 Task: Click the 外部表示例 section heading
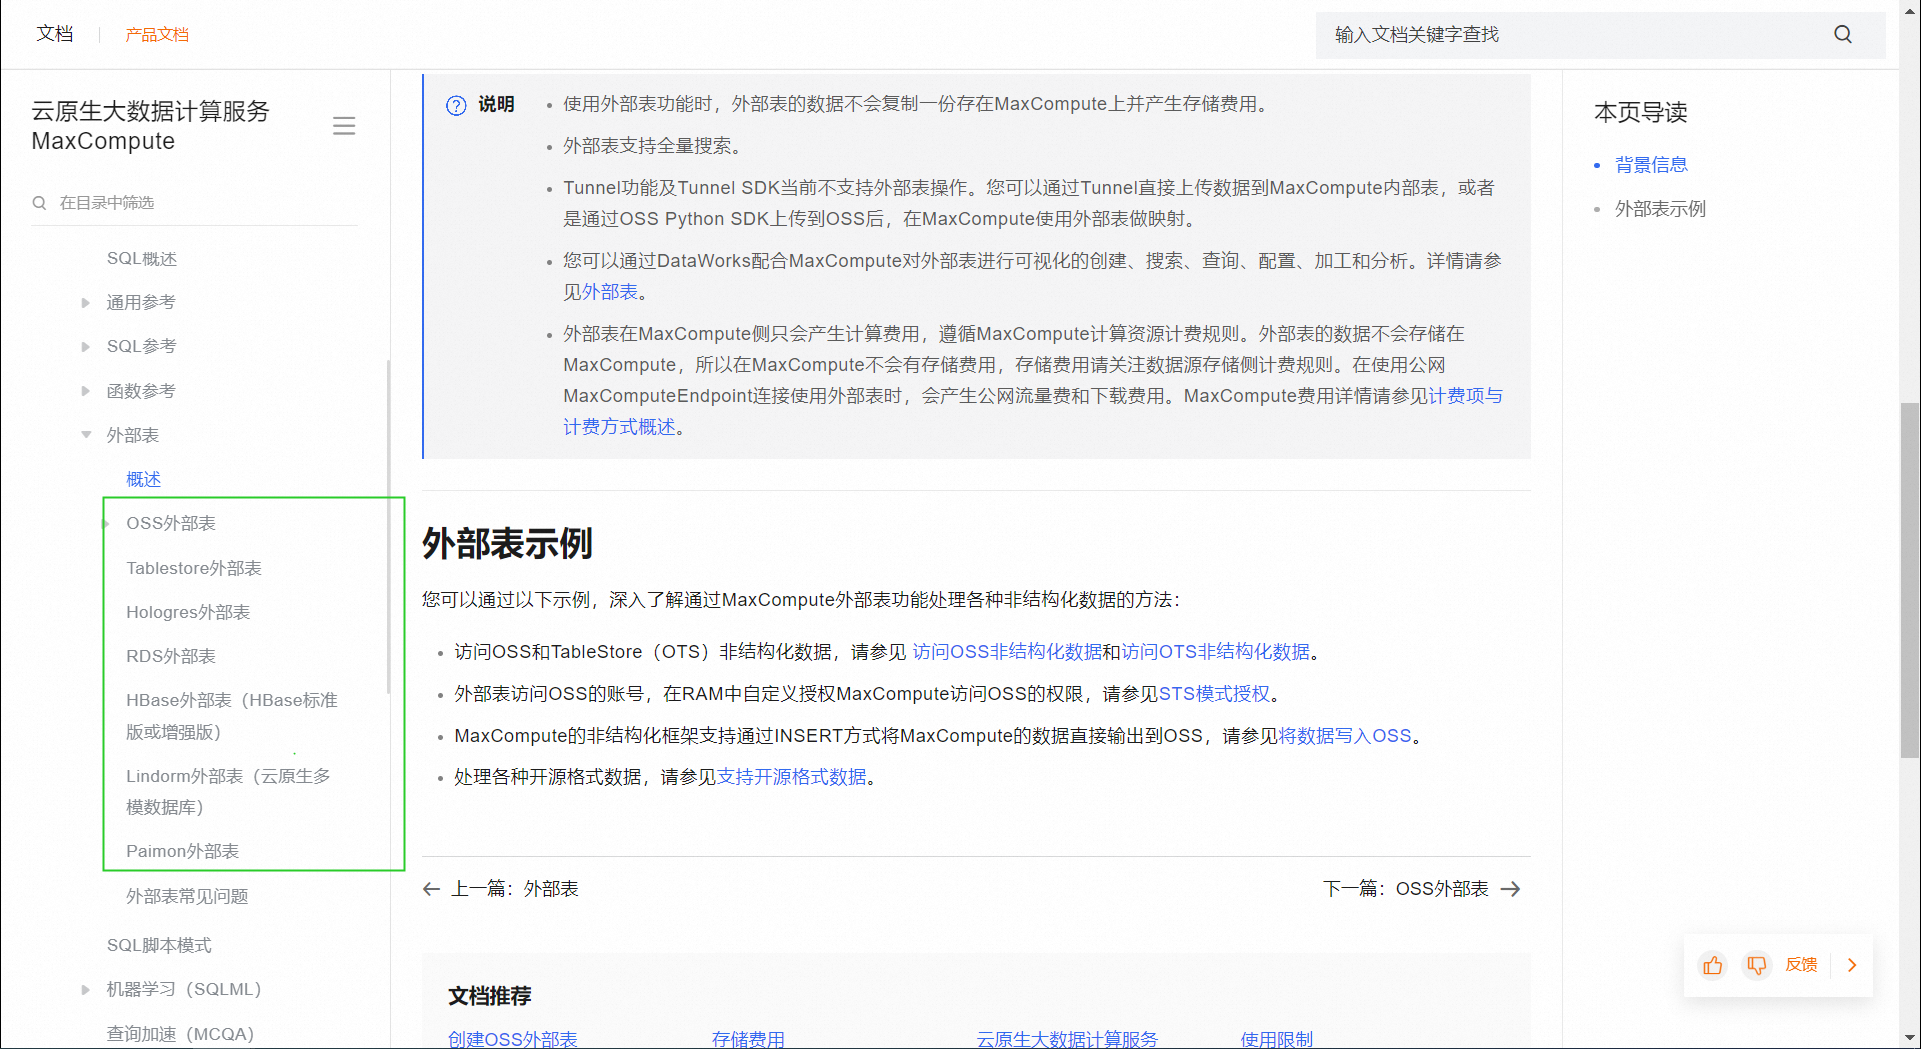point(507,544)
